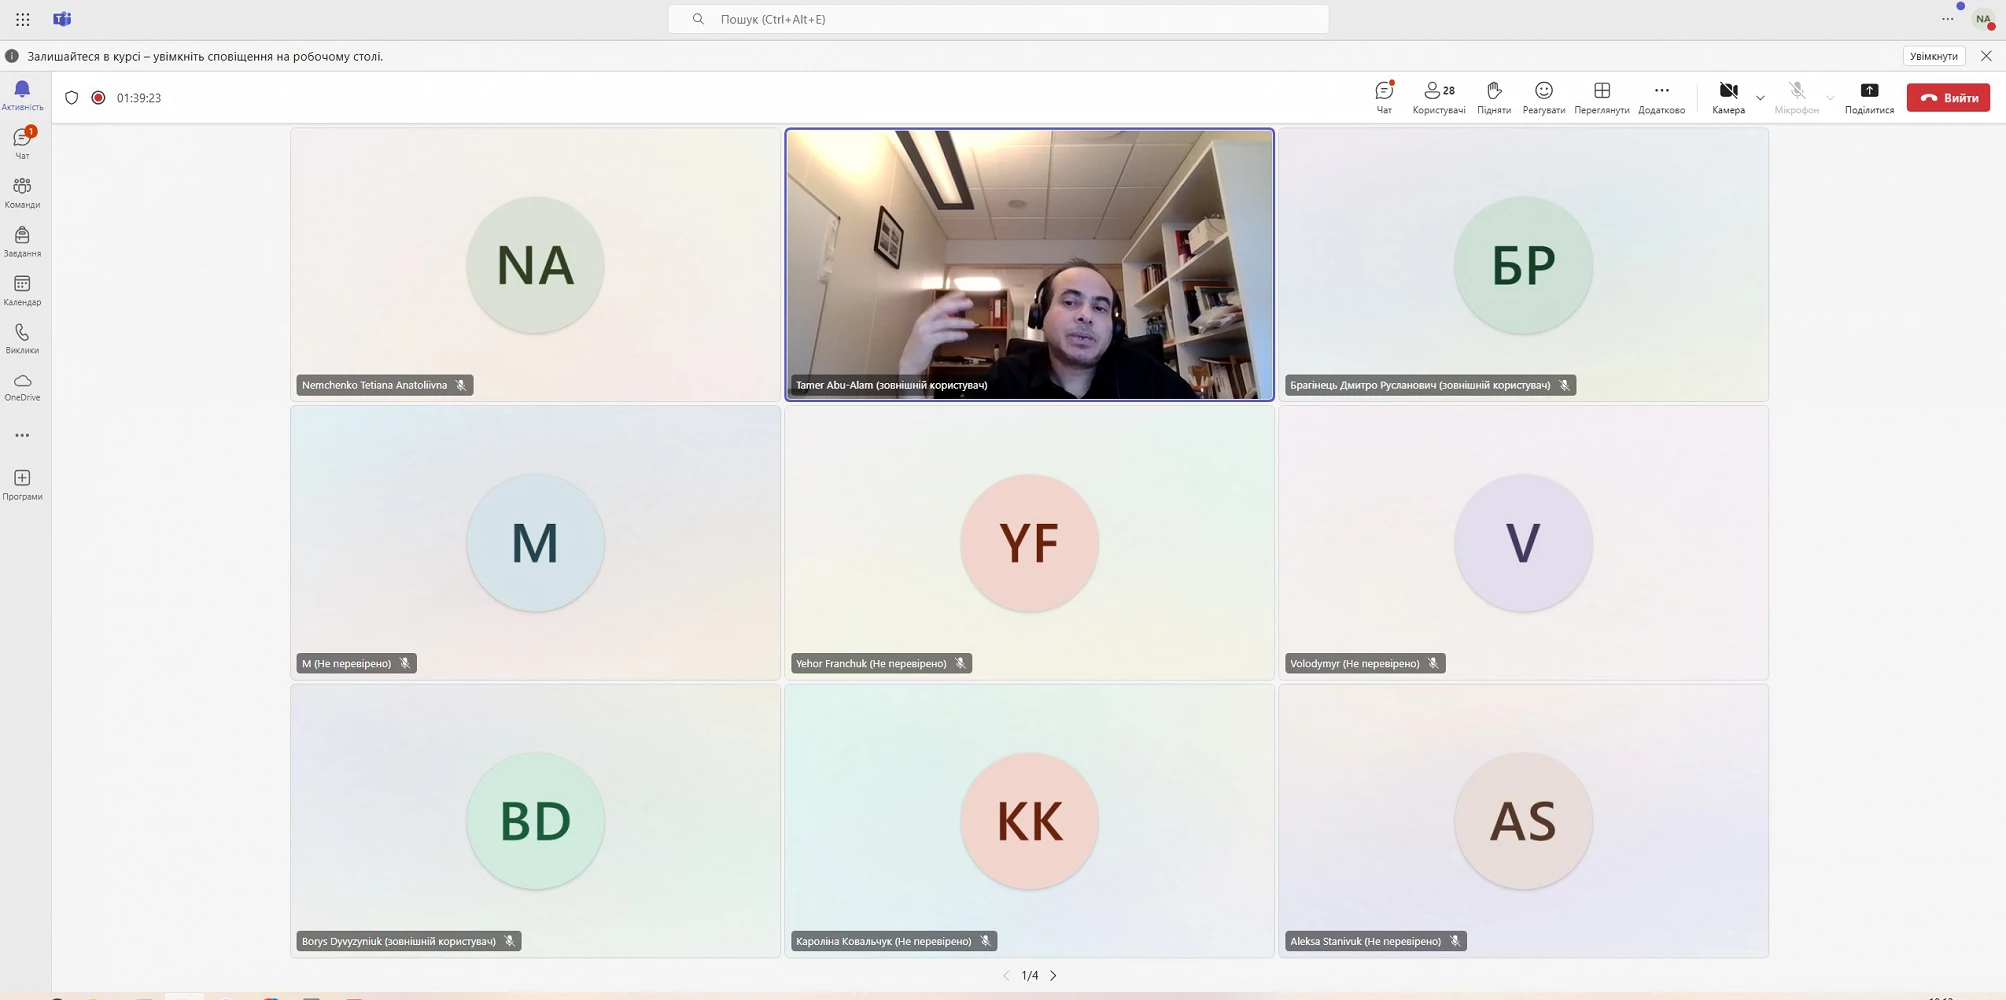Go to previous page of participants
Image resolution: width=2006 pixels, height=1000 pixels.
tap(1006, 975)
